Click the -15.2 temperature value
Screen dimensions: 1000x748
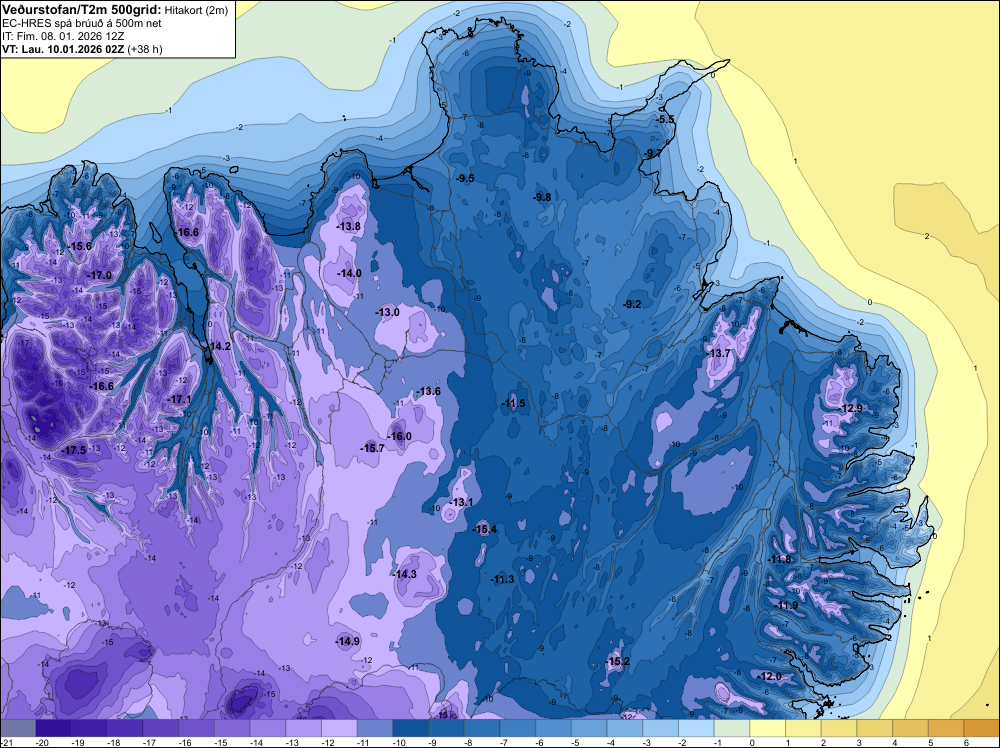[617, 661]
